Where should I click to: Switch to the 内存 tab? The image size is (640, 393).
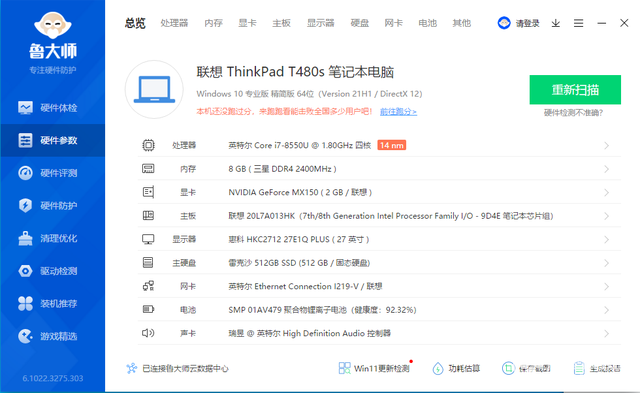pyautogui.click(x=213, y=23)
